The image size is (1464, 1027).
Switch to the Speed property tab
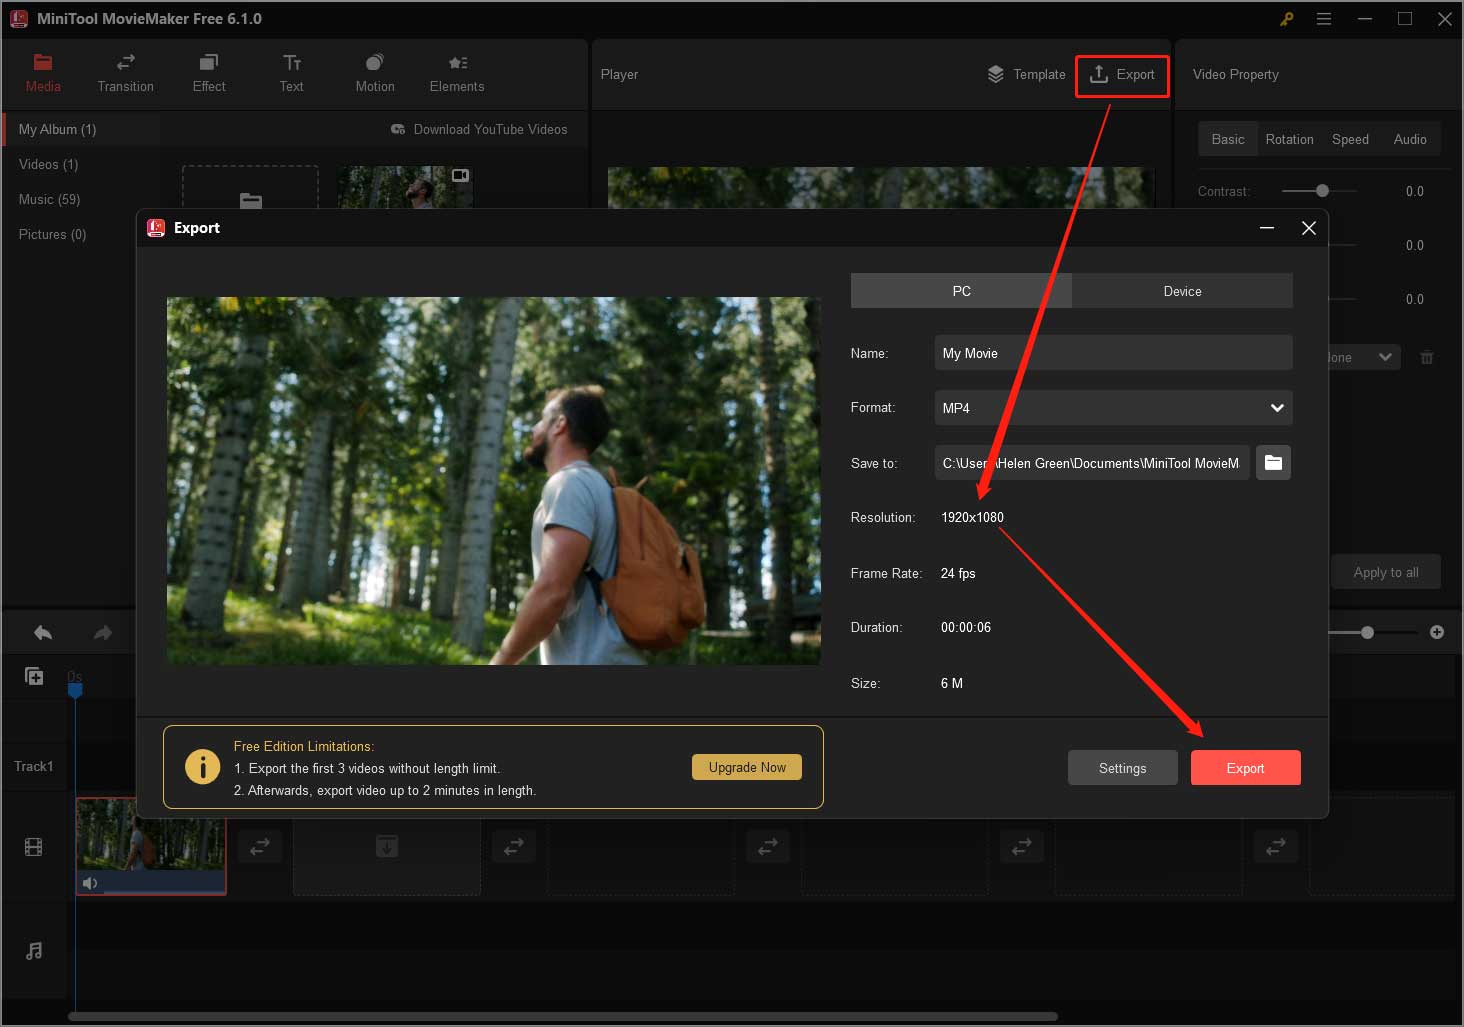(x=1350, y=139)
